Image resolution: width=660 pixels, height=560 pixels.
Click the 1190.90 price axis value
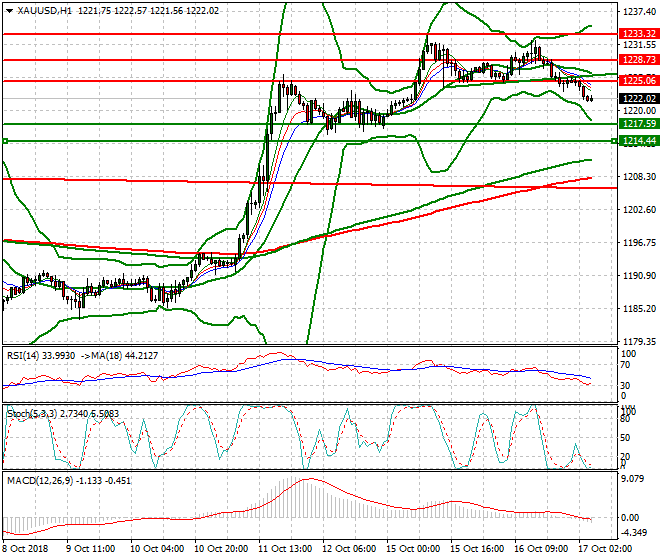pyautogui.click(x=639, y=275)
